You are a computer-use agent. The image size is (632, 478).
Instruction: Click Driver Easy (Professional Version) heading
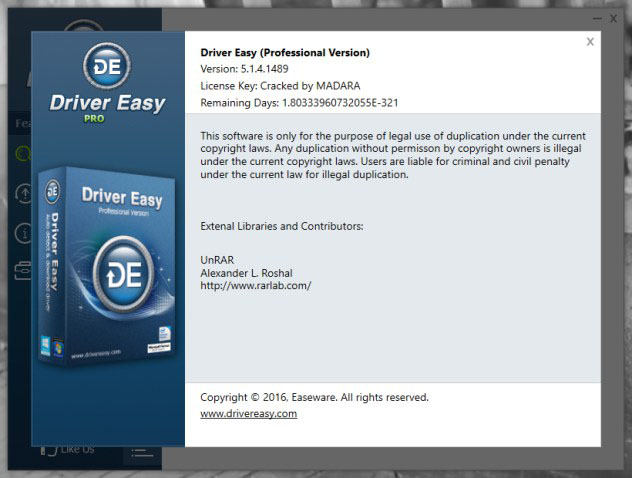click(285, 53)
